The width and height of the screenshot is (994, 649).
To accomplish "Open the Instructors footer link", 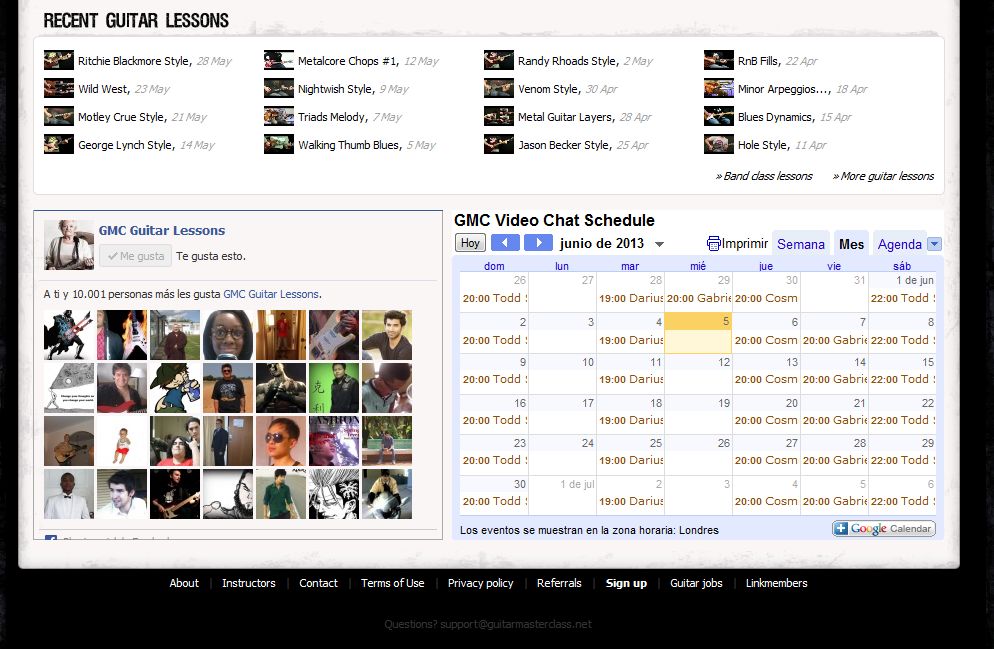I will coord(248,583).
